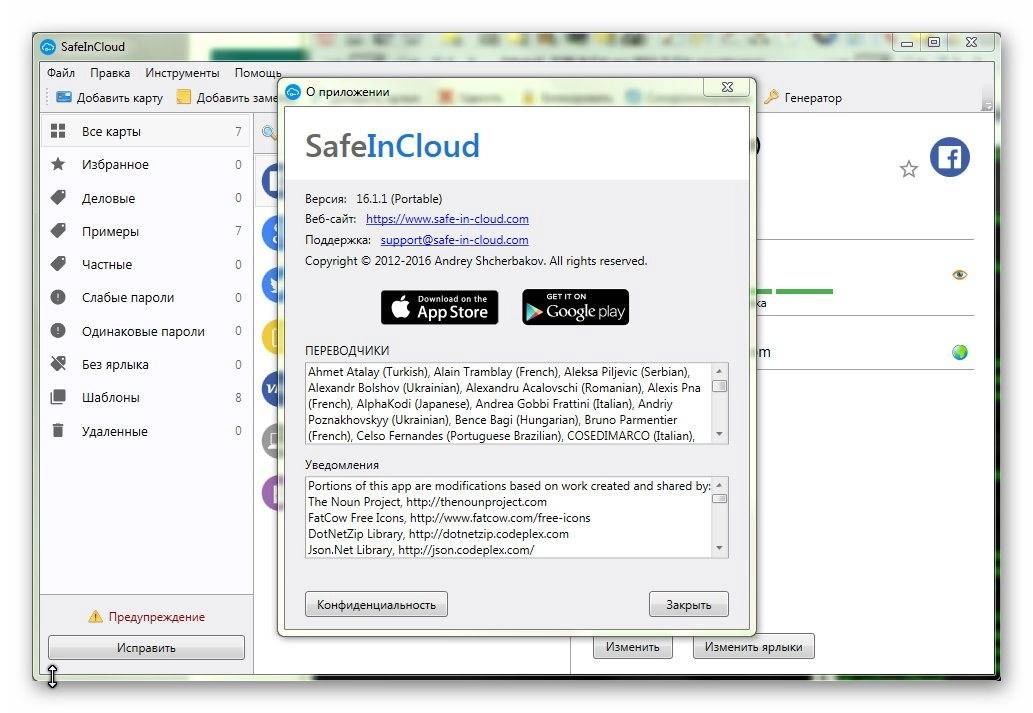Click the Одинаковые пароли warning icon
This screenshot has height=713, width=1033.
tap(58, 331)
